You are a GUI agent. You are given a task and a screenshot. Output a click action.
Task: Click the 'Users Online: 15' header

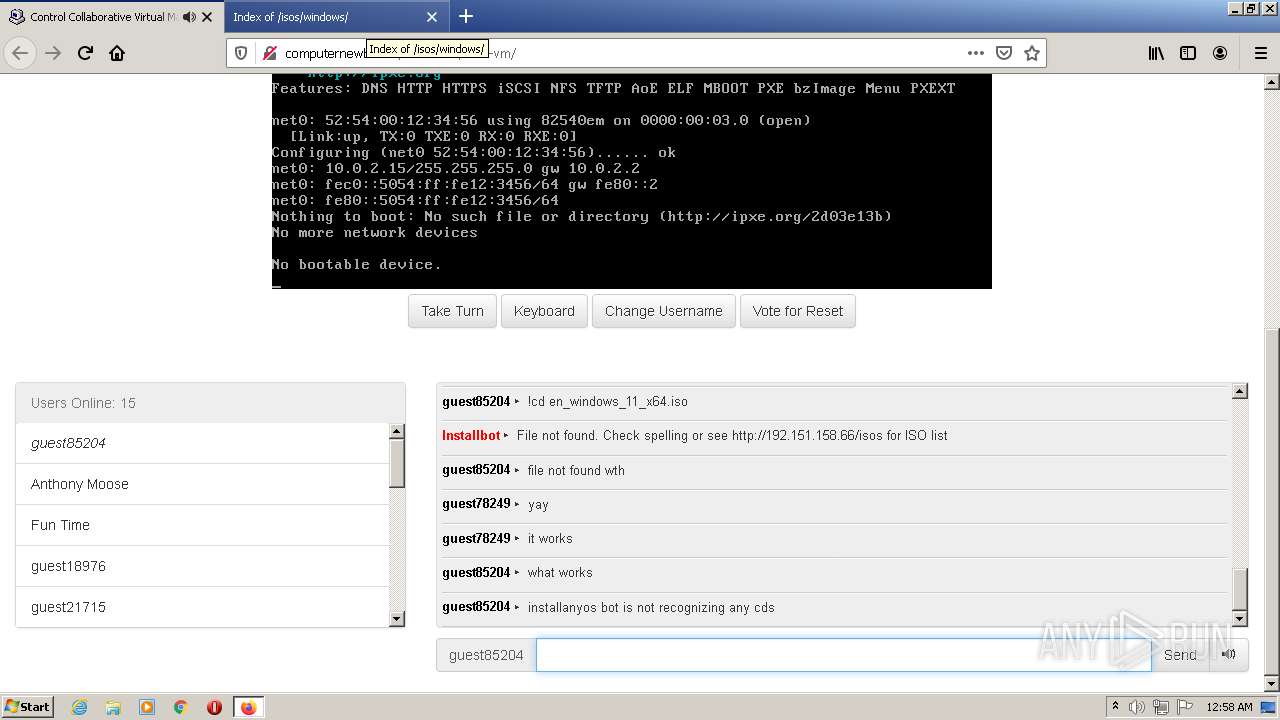tap(211, 403)
